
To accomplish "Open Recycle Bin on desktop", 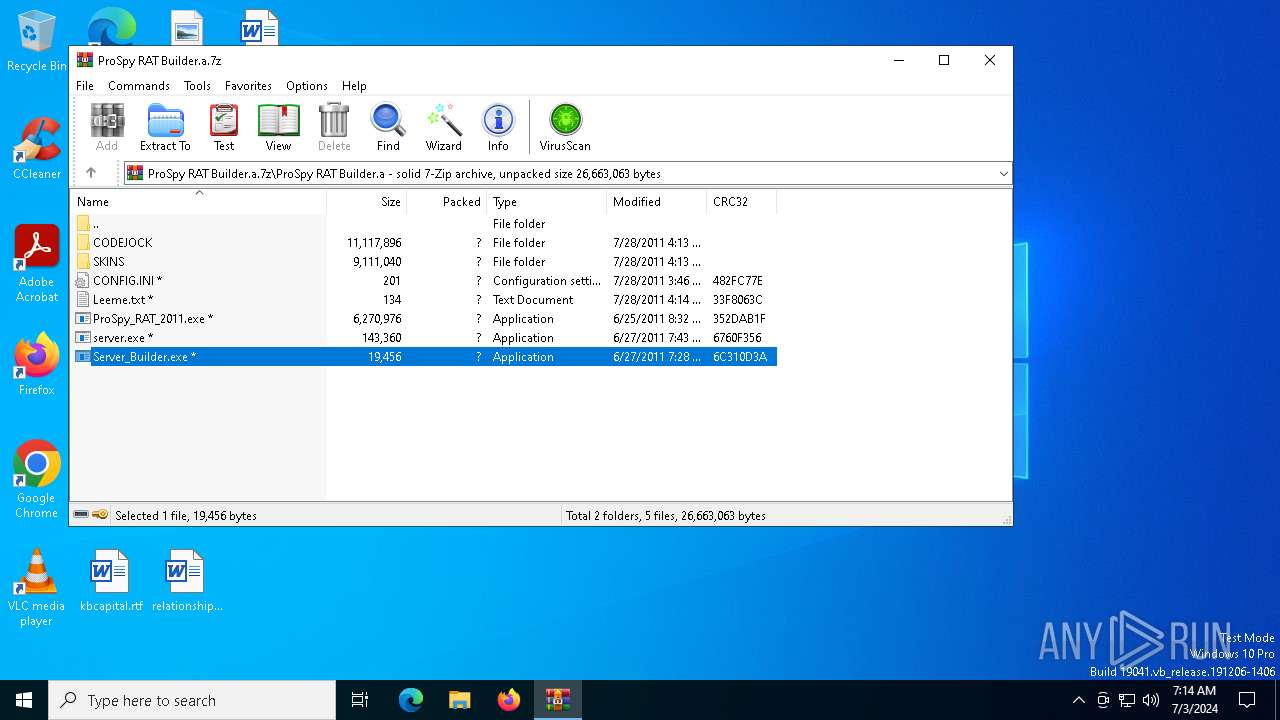I will click(37, 42).
